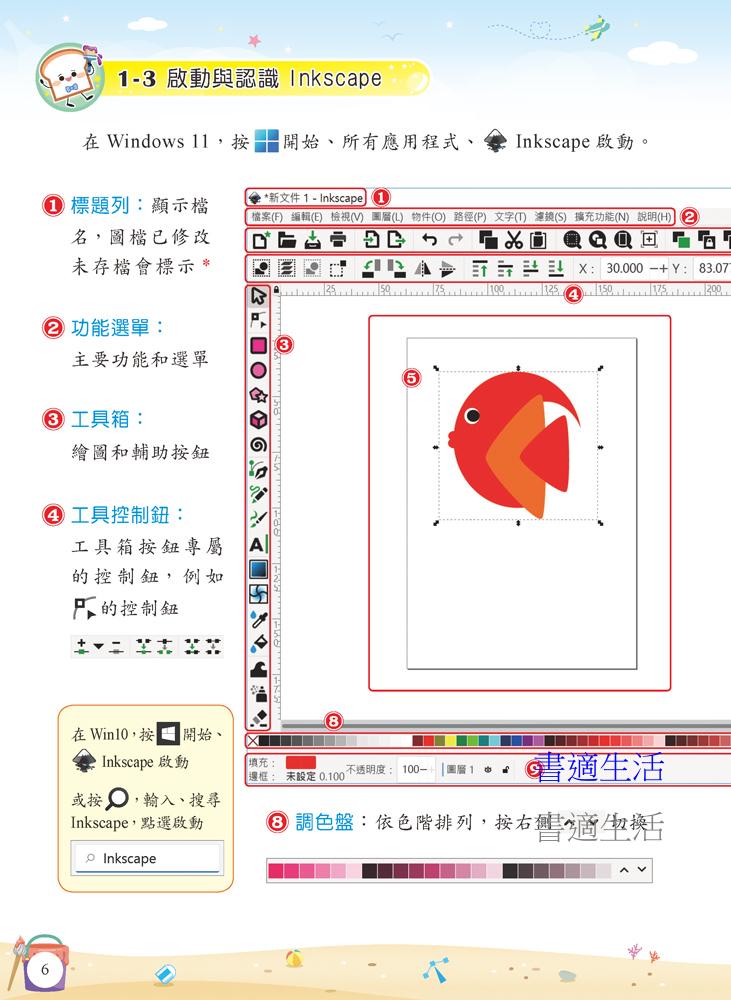Click Zoom to fit drawing icon
Viewport: 731px width, 1000px height.
(x=598, y=240)
